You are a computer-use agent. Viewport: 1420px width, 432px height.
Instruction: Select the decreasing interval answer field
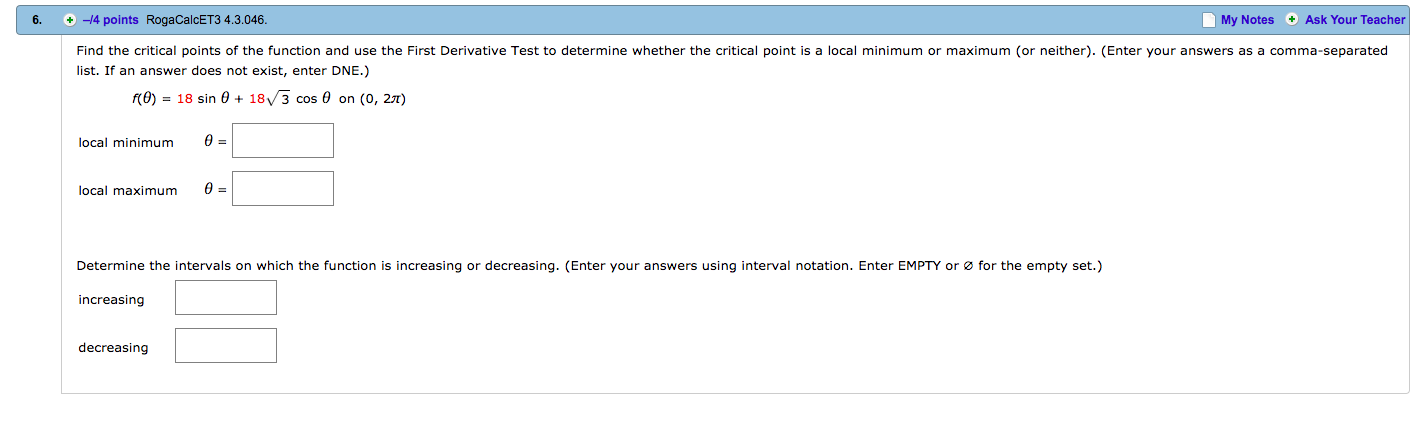(x=226, y=346)
